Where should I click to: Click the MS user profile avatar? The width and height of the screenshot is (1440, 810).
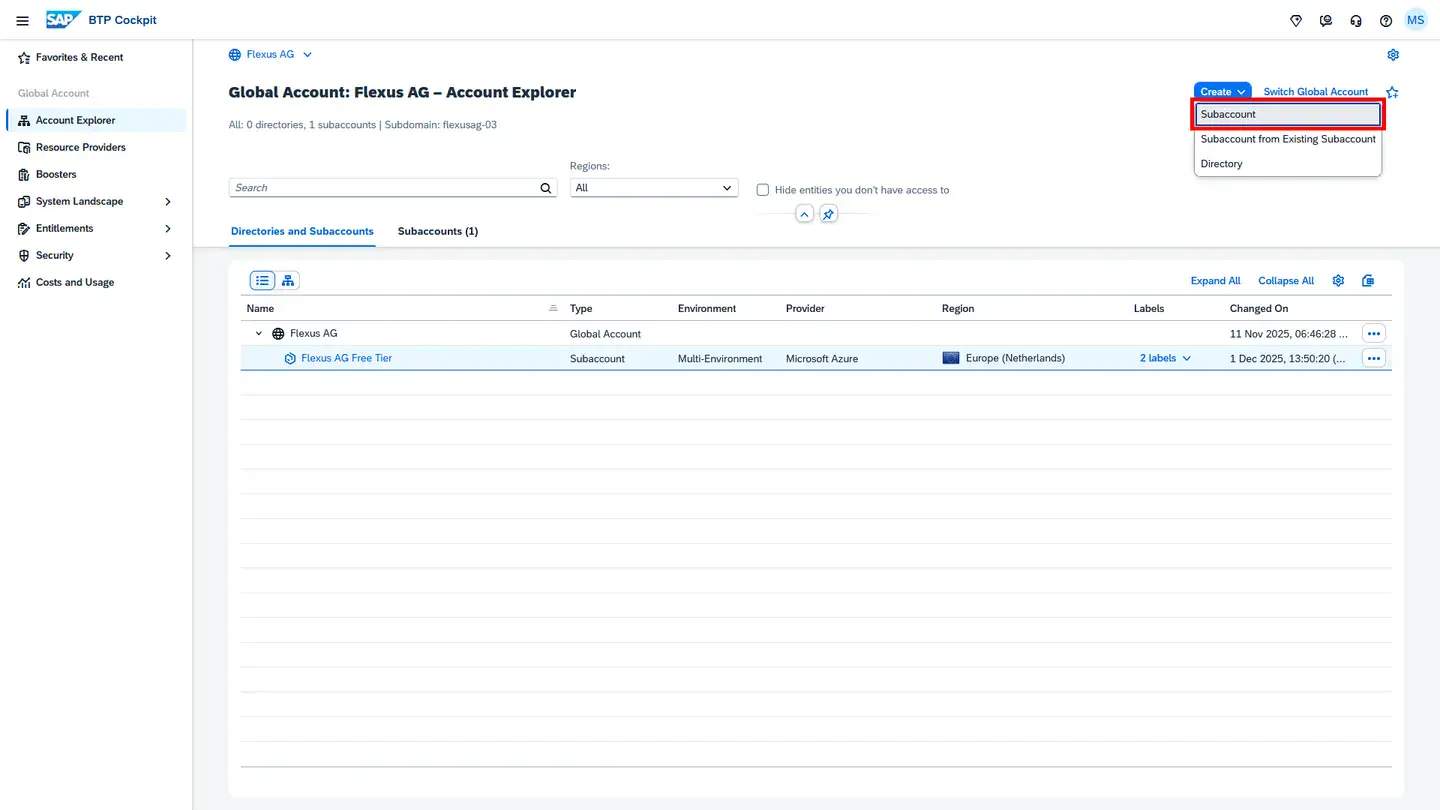[x=1415, y=21]
